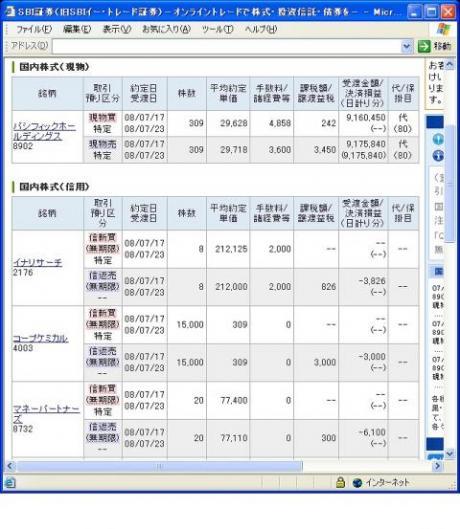Viewport: 460px width, 529px height.
Task: Click the lower round blue icon in sidebar
Action: 438,155
